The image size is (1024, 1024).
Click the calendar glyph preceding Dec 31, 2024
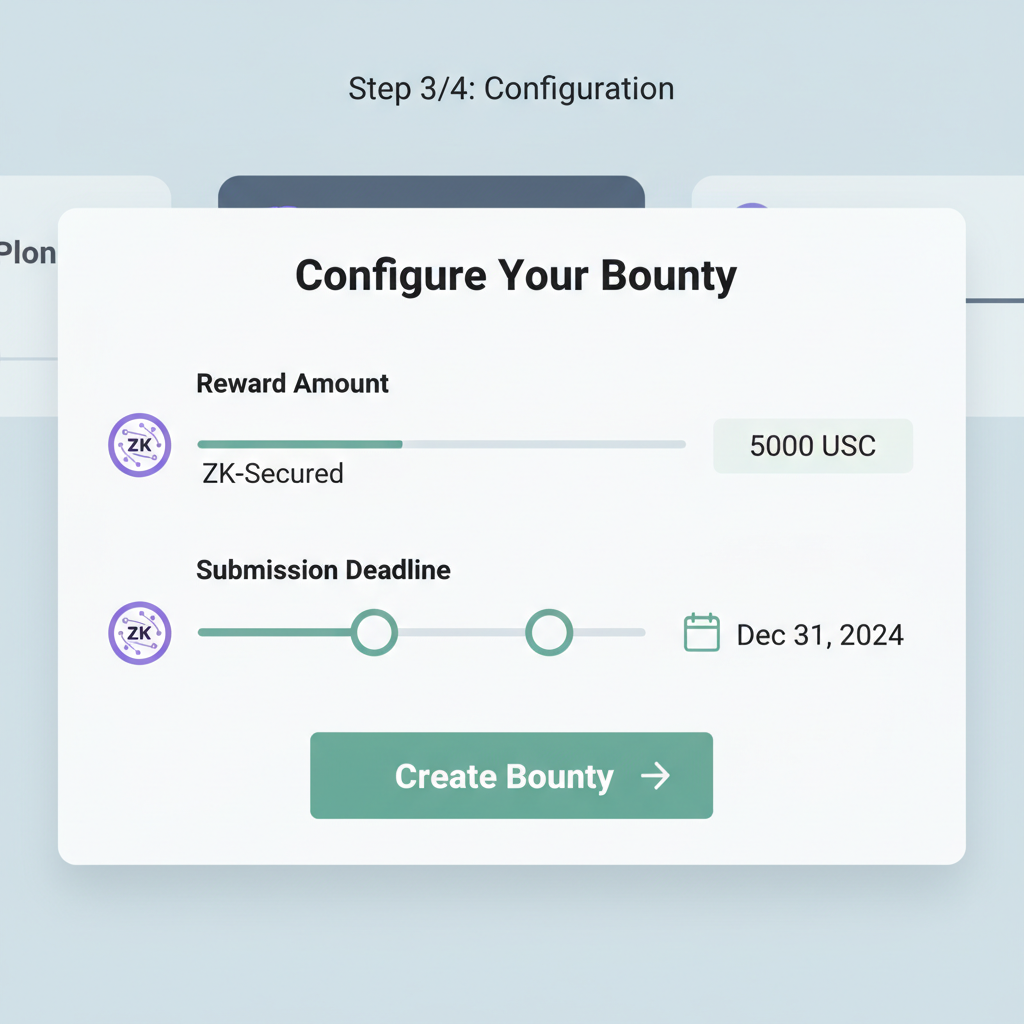(x=702, y=633)
